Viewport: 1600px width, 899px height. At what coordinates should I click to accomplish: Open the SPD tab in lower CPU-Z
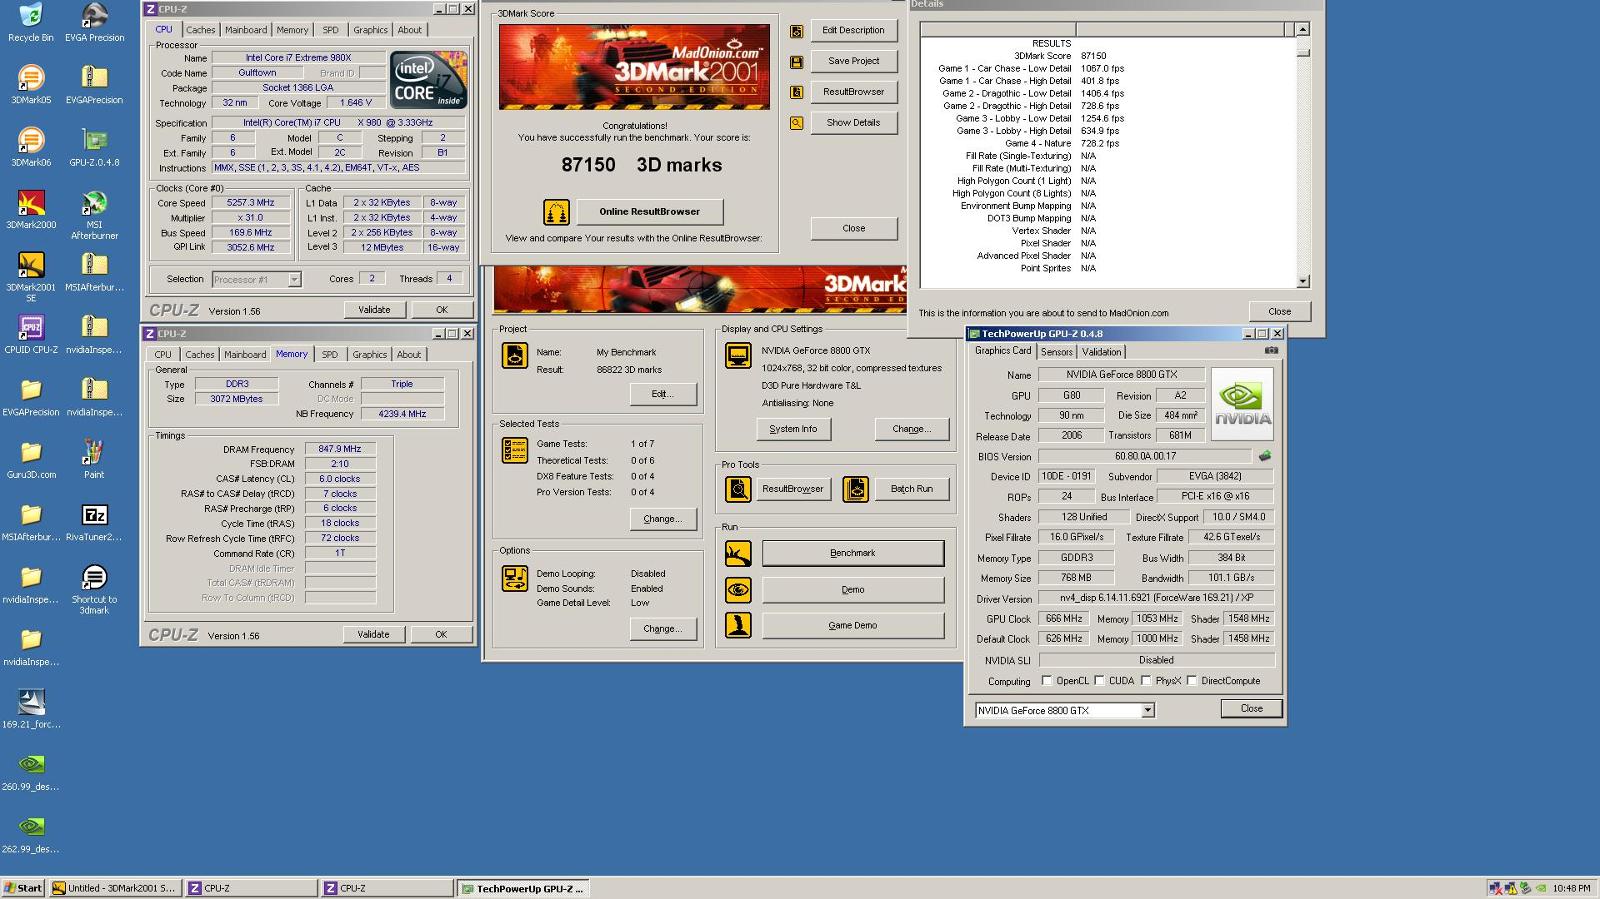pos(329,354)
